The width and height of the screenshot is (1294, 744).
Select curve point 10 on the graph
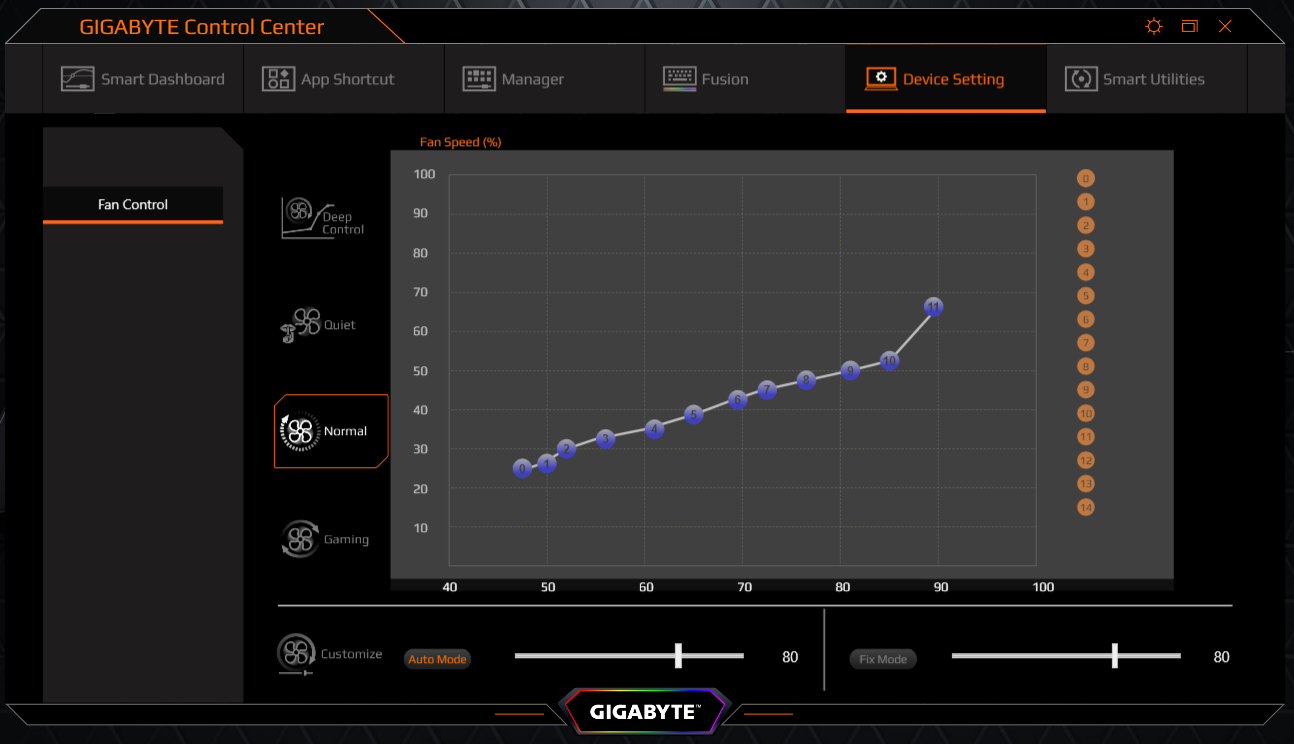[890, 360]
